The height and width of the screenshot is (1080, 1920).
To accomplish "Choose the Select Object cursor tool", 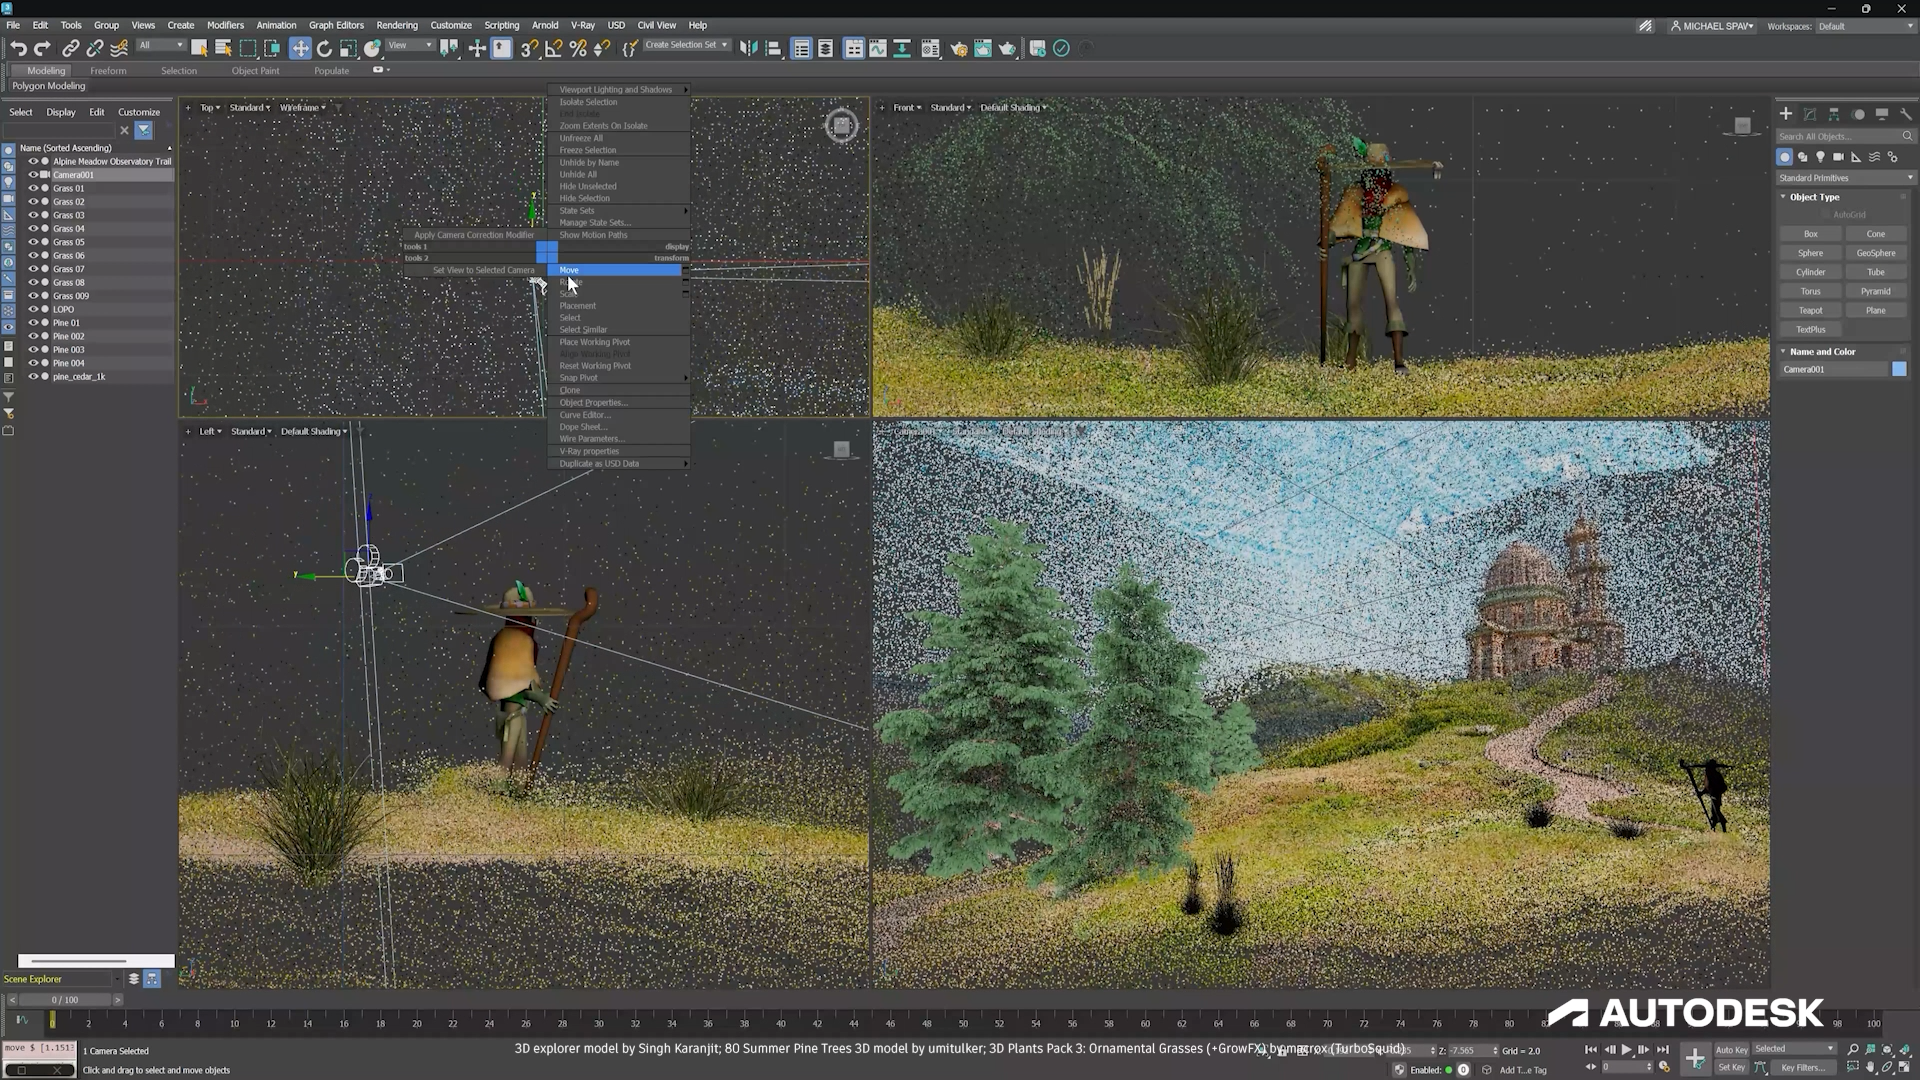I will tap(199, 48).
